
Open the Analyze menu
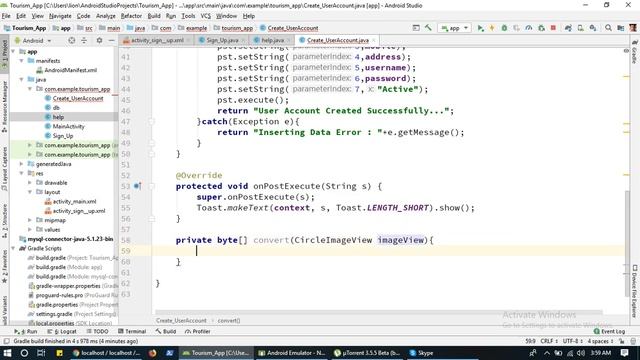click(106, 16)
